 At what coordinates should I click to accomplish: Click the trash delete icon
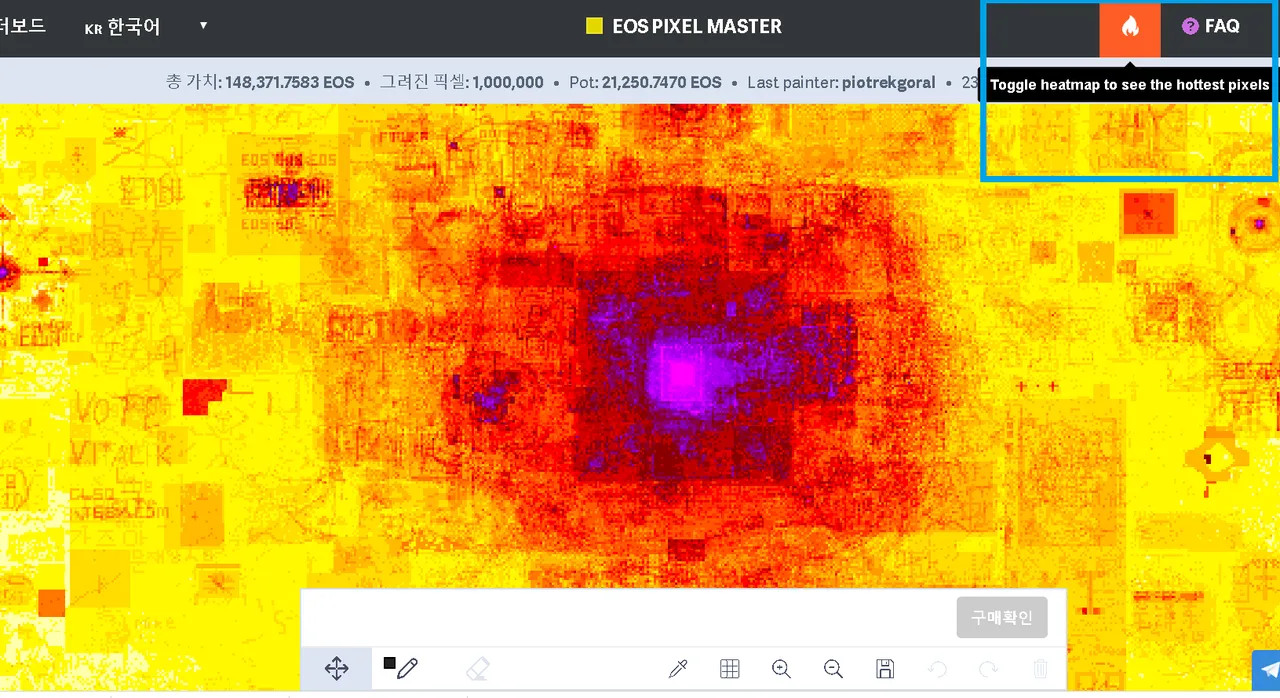pyautogui.click(x=1040, y=669)
